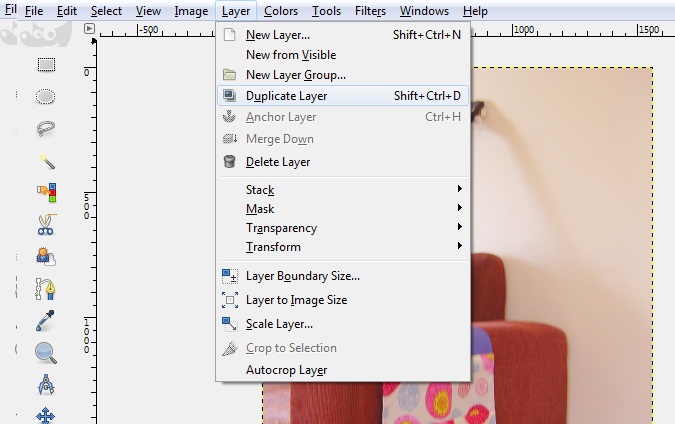Open the Windows menu

424,11
